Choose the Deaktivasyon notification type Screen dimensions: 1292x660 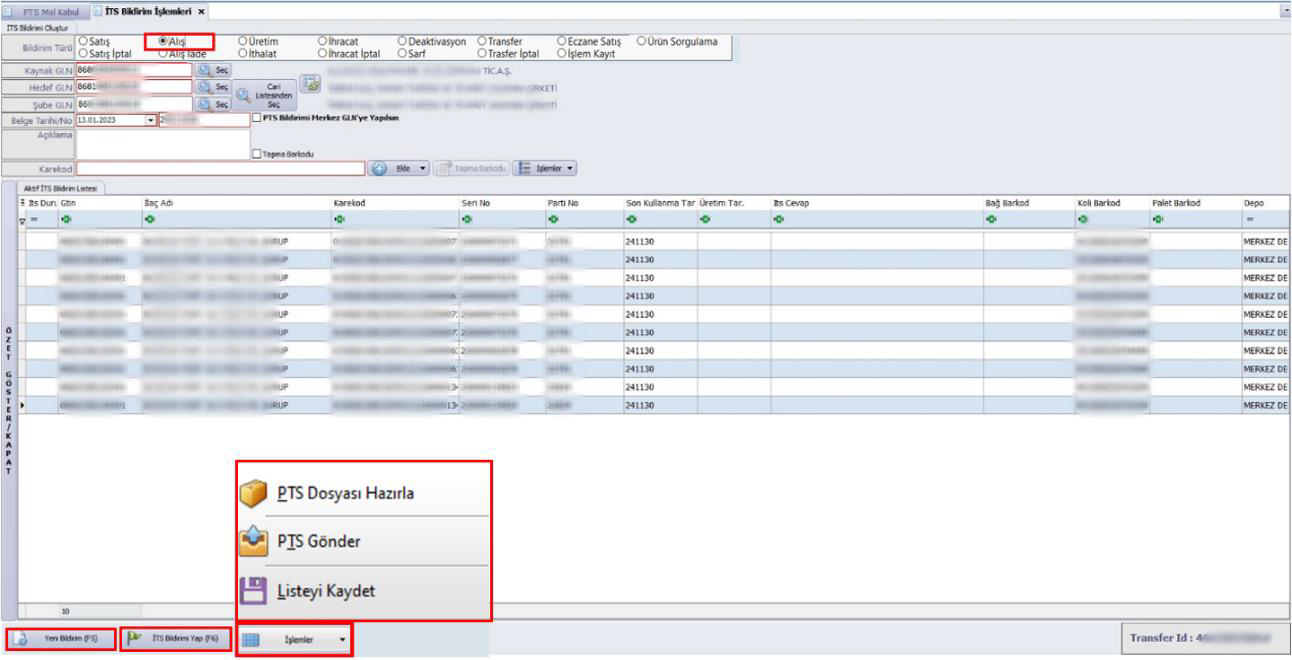pyautogui.click(x=403, y=41)
